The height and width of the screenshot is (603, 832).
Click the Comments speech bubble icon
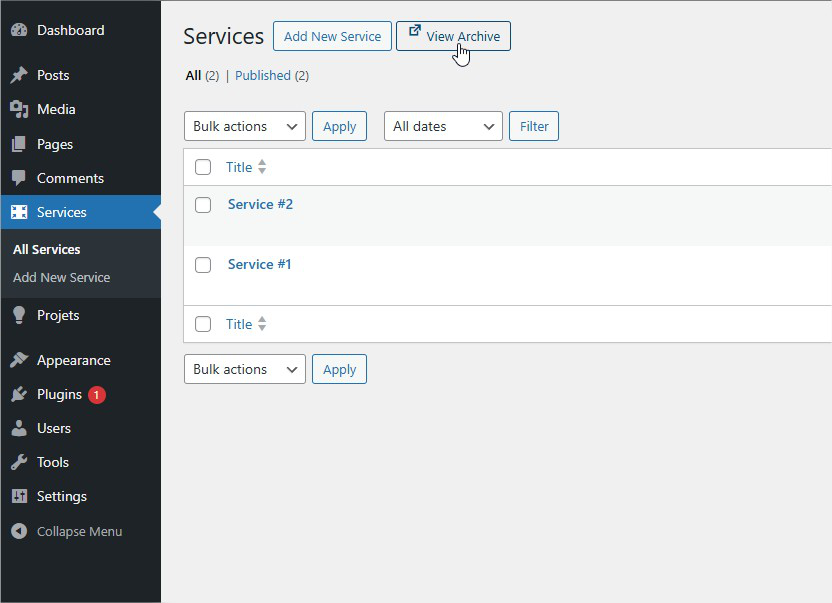click(19, 178)
